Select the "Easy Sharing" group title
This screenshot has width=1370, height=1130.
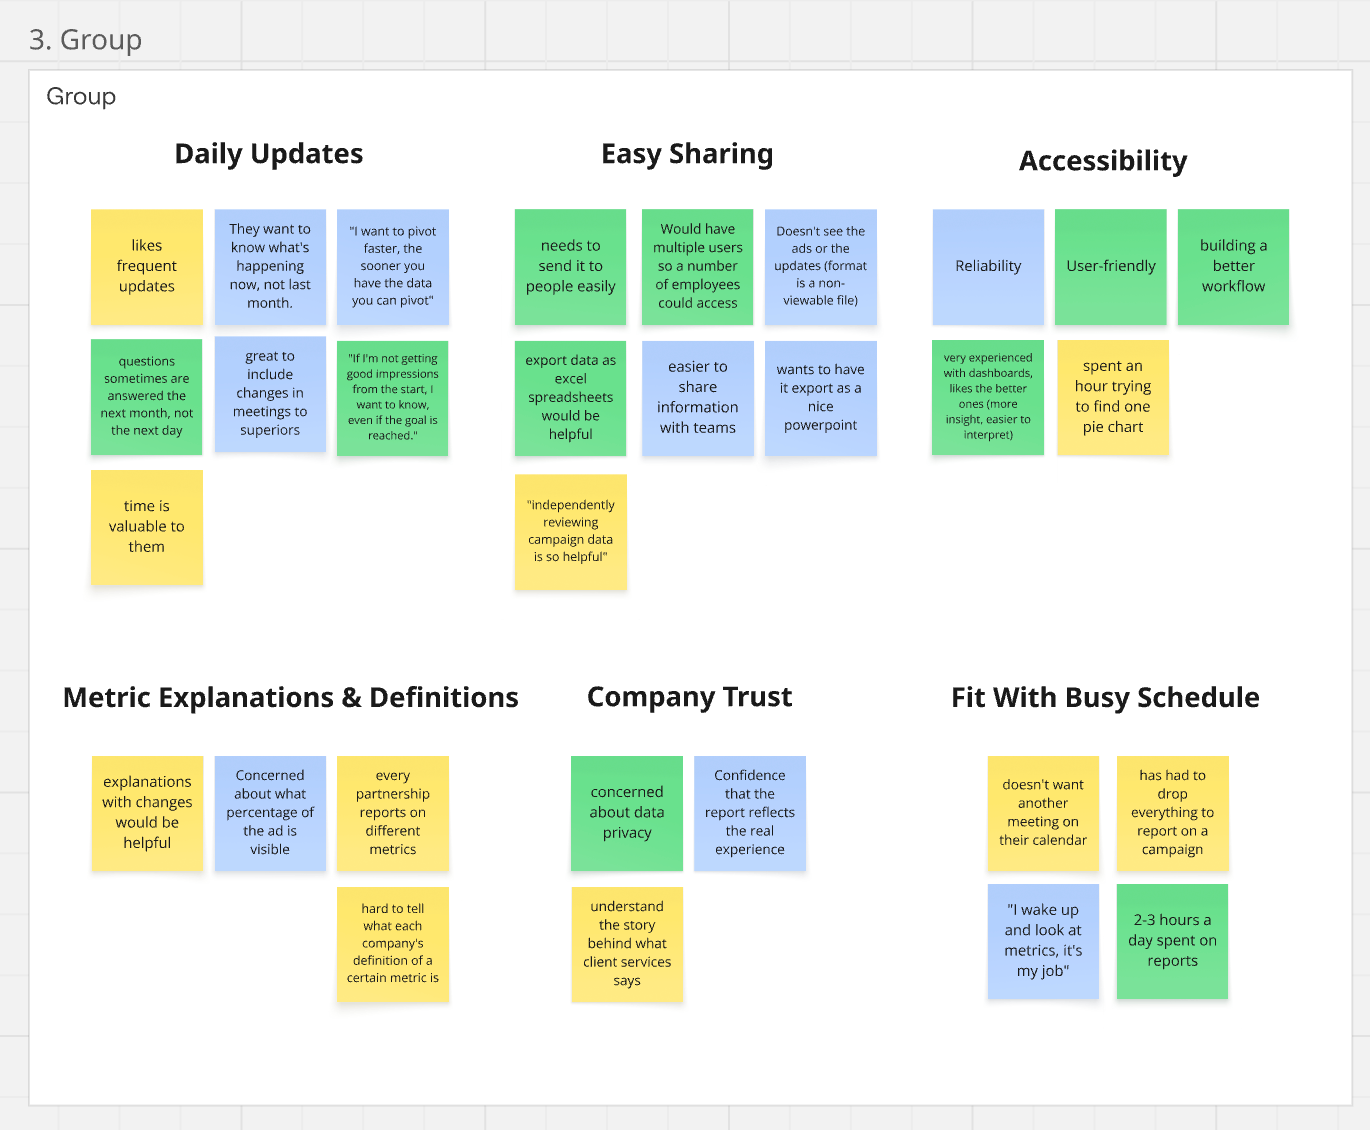point(687,154)
